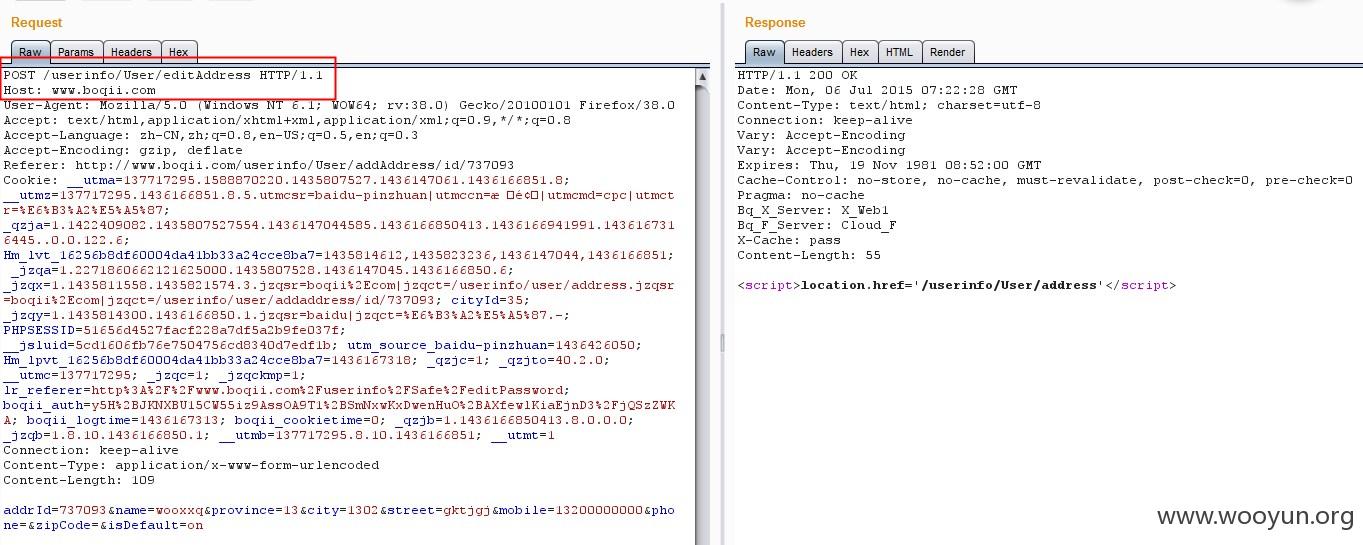Click the 'boqii_auth=' cookie line
The image size is (1363, 545).
339,405
